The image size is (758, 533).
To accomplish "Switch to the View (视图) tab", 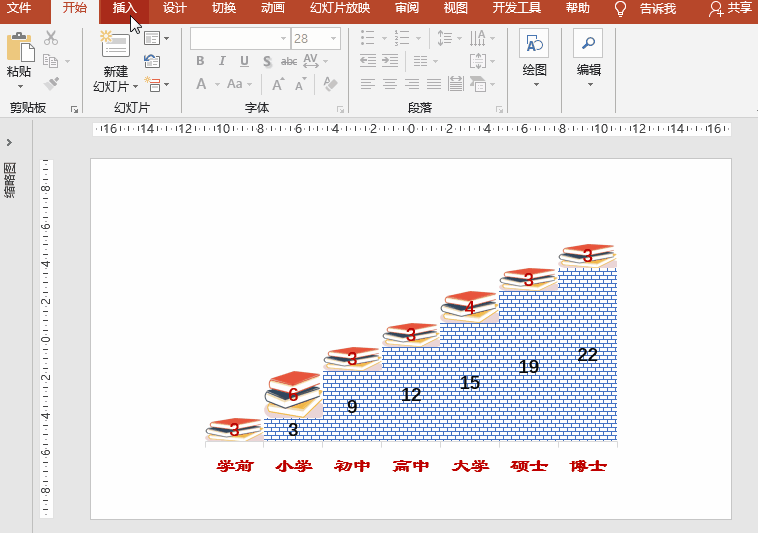I will click(x=455, y=8).
